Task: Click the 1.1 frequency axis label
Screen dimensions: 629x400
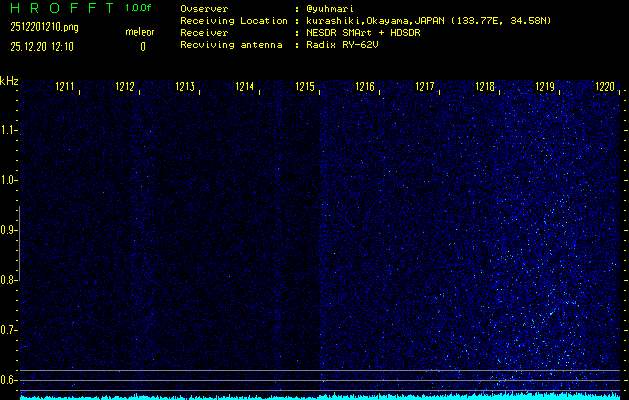Action: [x=7, y=130]
